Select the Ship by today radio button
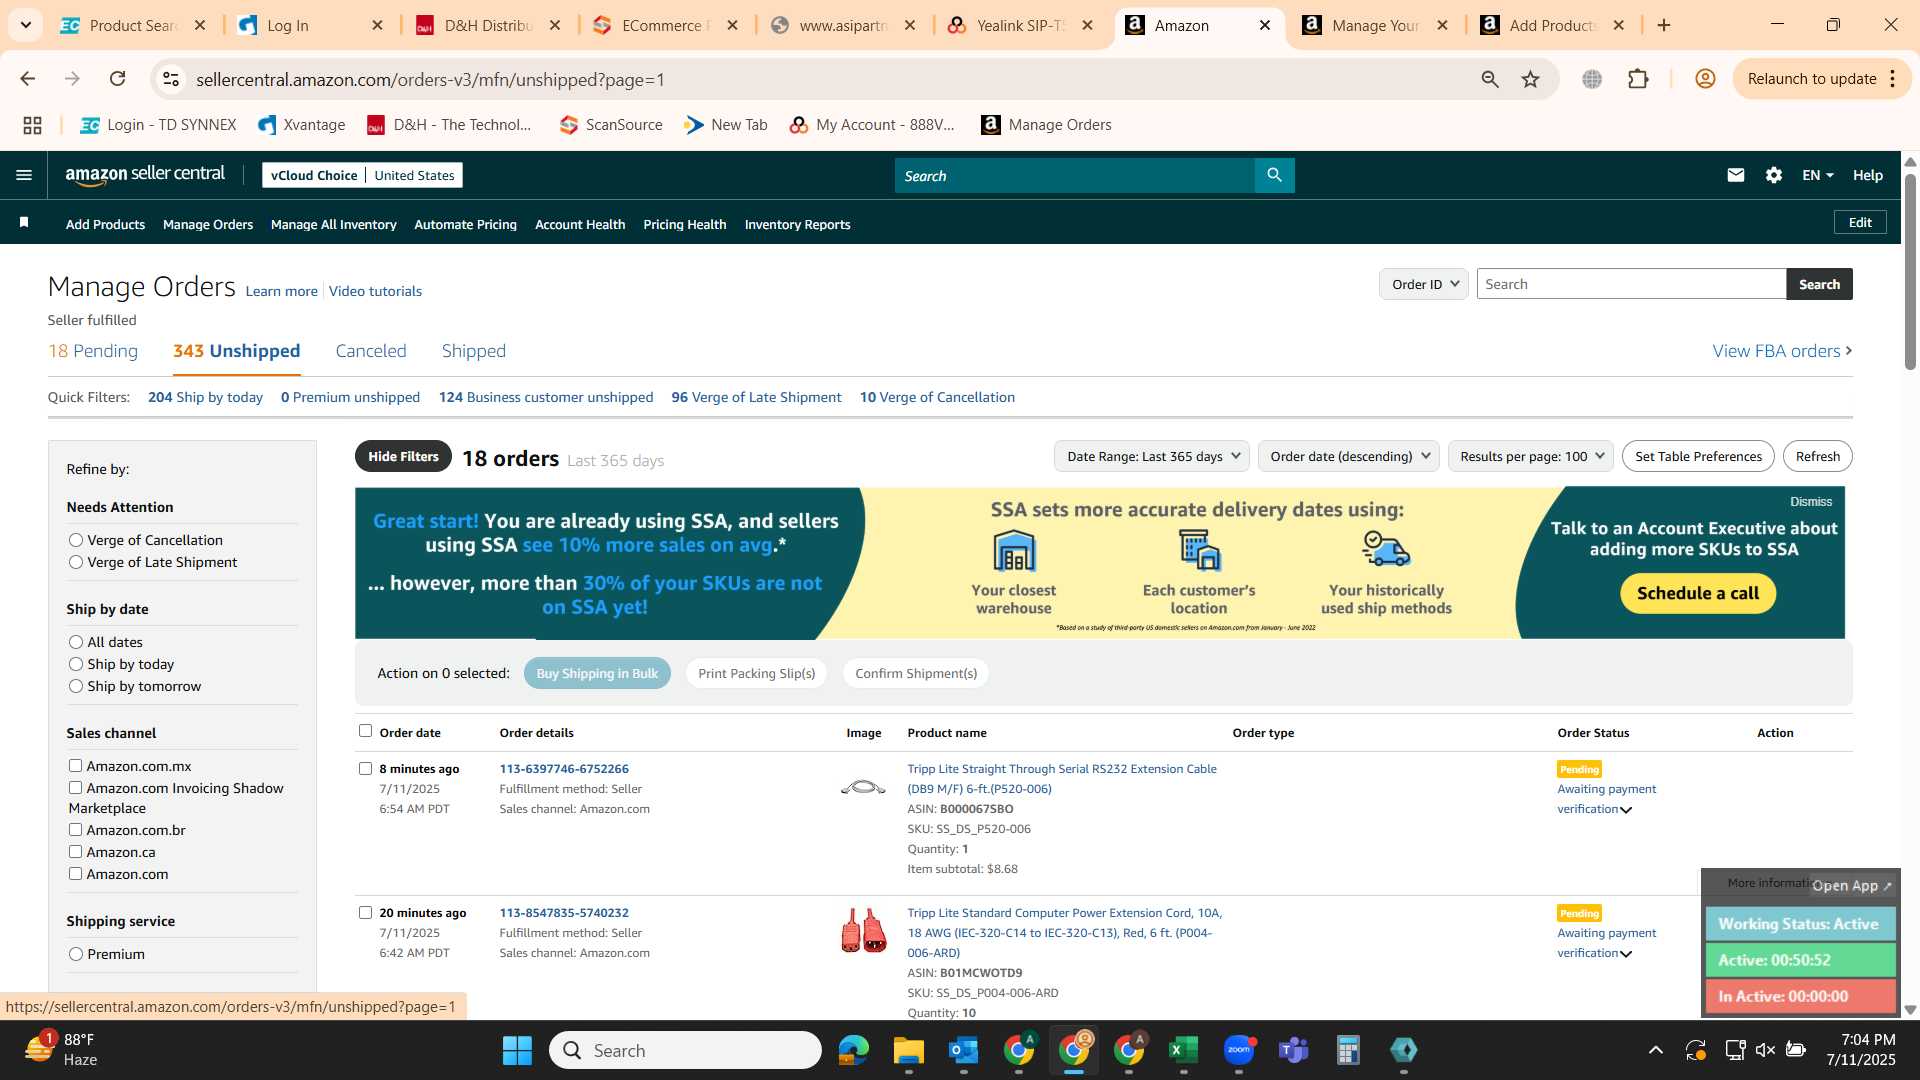This screenshot has width=1920, height=1080. (x=76, y=664)
